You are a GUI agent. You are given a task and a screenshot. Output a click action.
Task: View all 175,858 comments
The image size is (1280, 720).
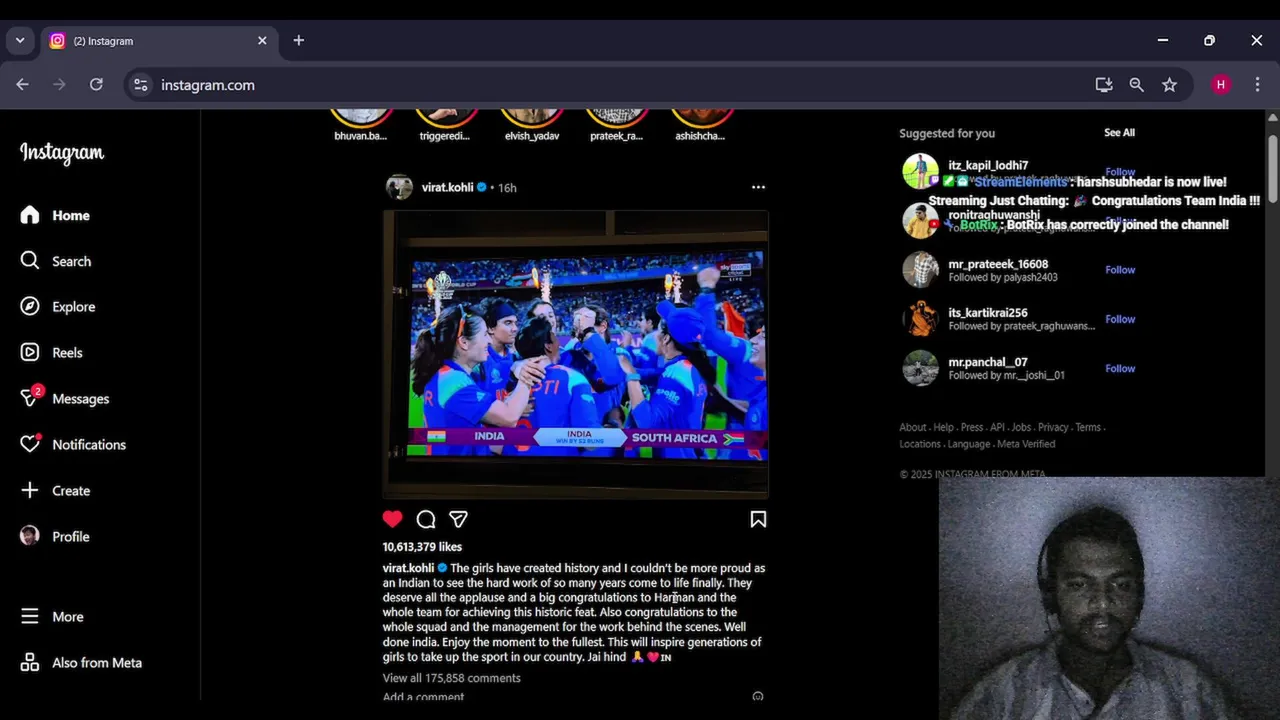[x=451, y=678]
